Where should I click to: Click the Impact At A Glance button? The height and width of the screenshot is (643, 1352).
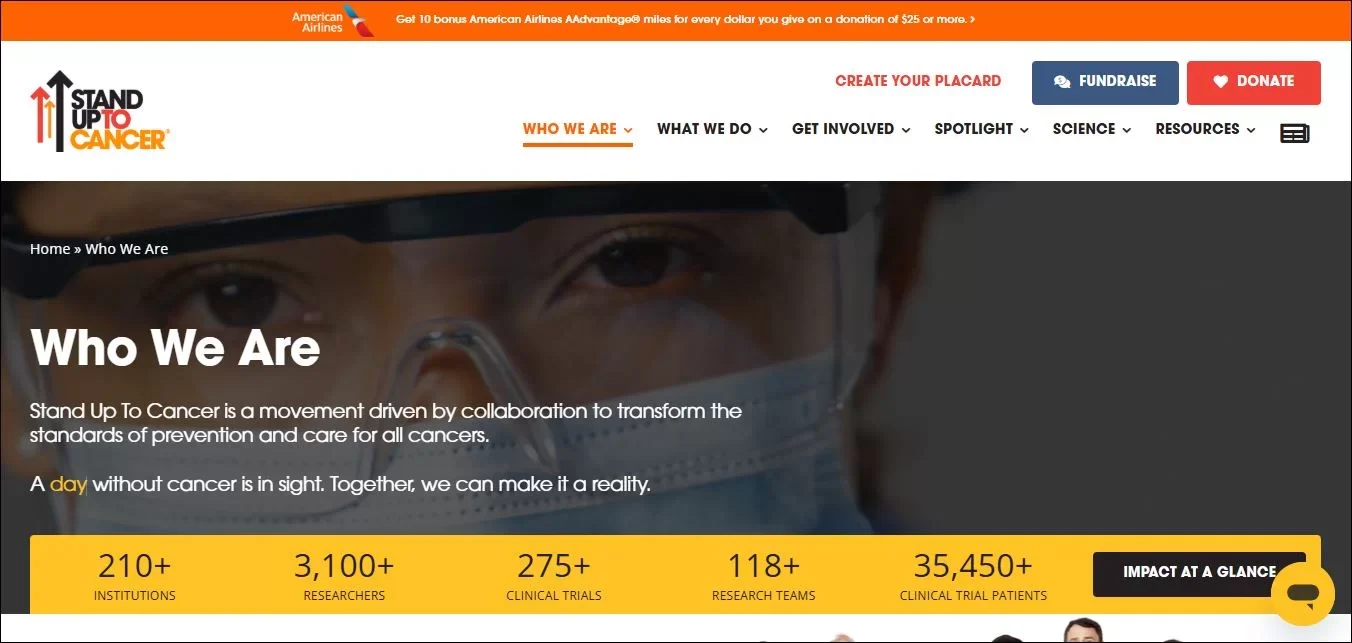tap(1199, 573)
